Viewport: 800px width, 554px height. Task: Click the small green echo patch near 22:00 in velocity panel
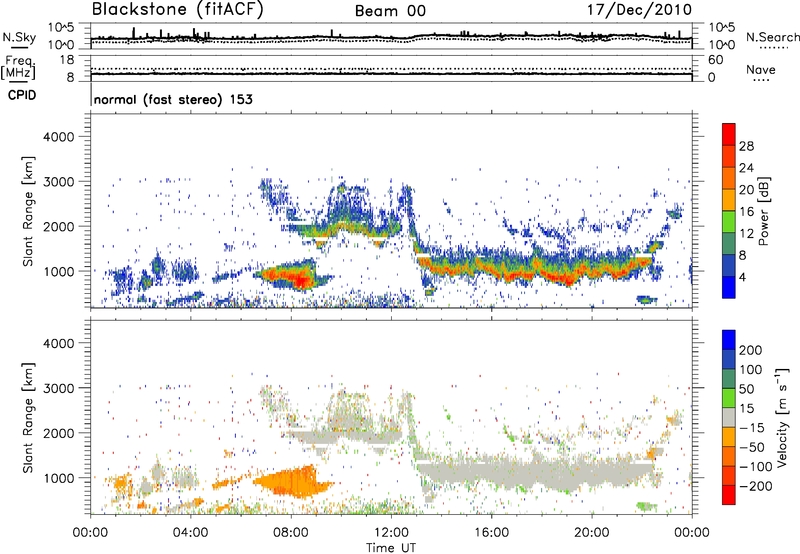[646, 506]
